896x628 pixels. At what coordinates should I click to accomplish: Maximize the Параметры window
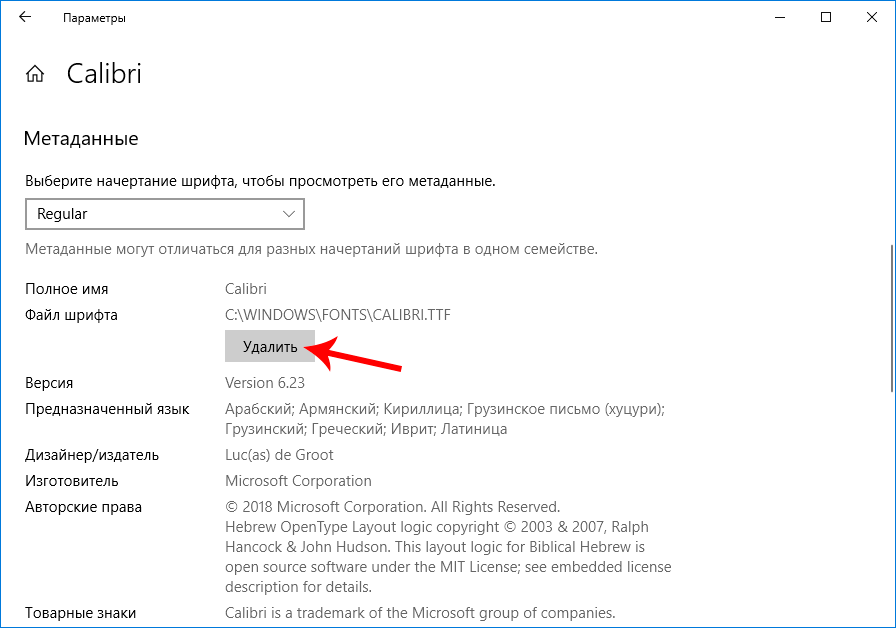(x=826, y=18)
